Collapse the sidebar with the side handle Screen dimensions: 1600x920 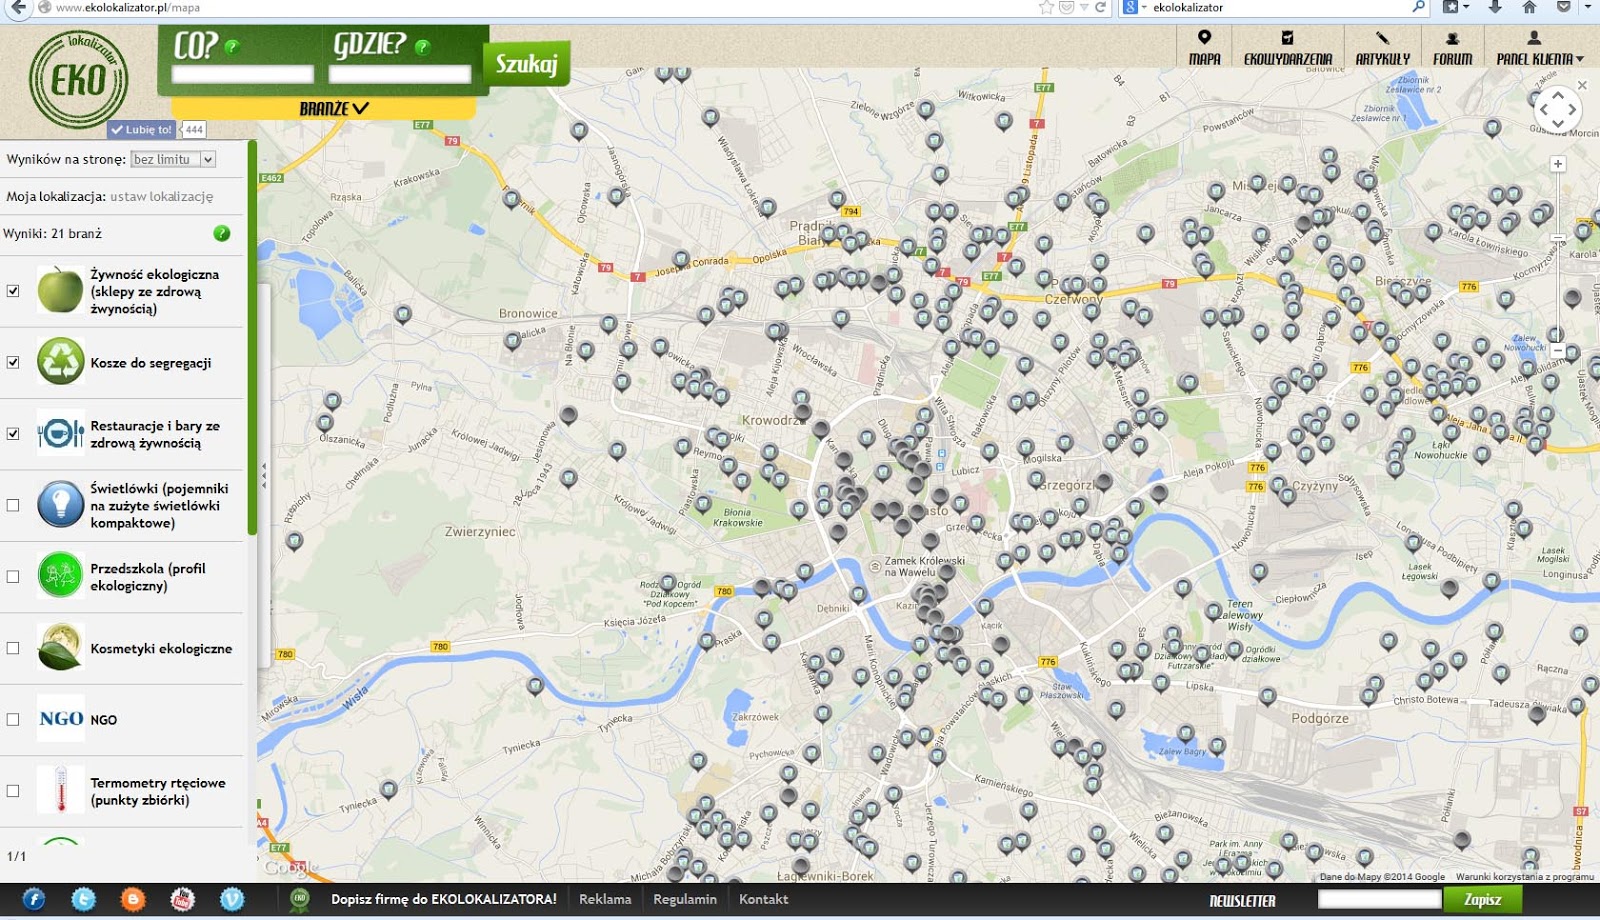pos(264,476)
